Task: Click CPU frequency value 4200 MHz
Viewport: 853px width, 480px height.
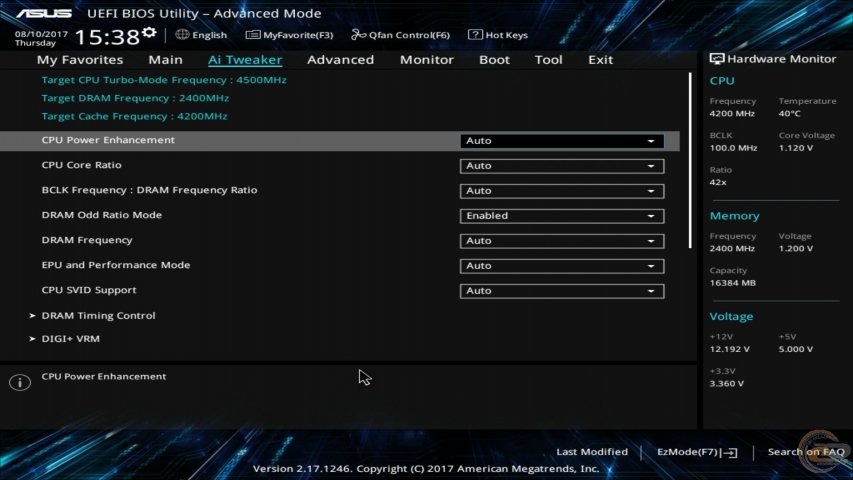Action: click(x=732, y=114)
